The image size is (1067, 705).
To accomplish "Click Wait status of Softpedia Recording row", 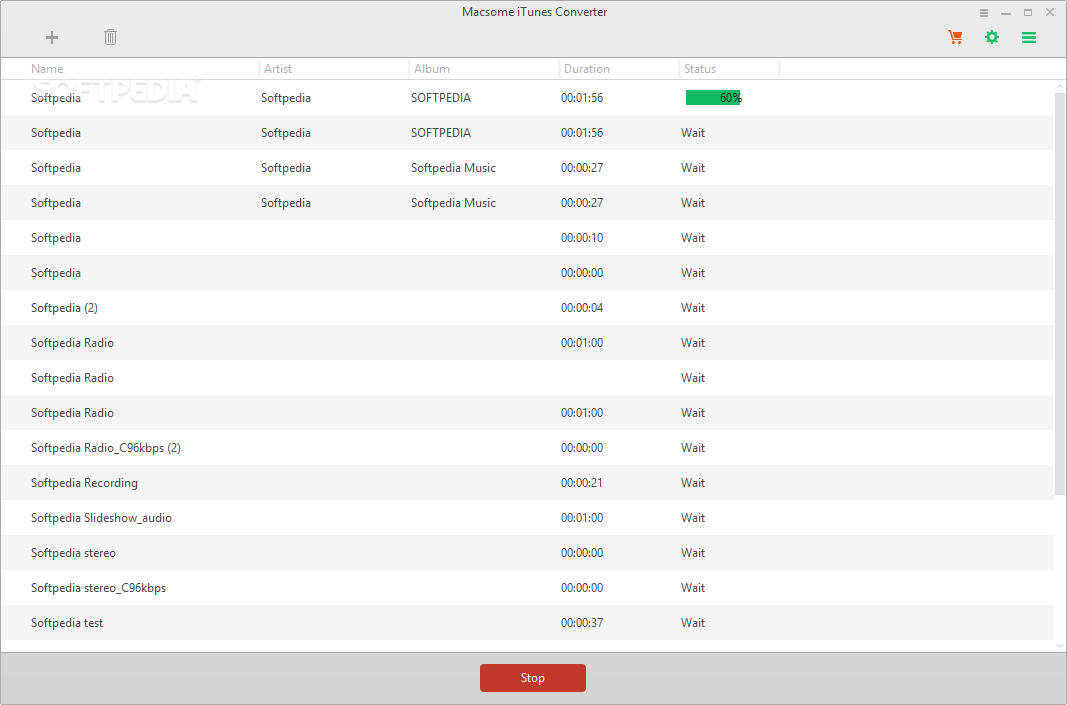I will coord(693,482).
